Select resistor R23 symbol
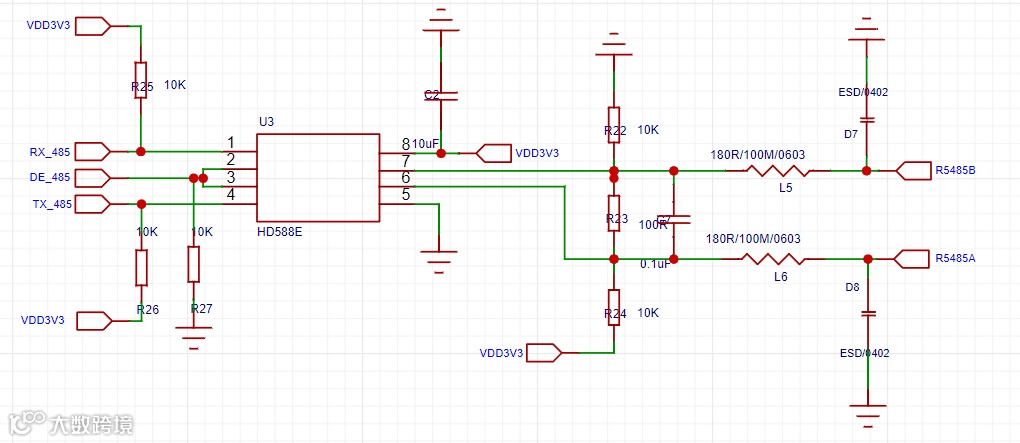The height and width of the screenshot is (443, 1020). click(613, 213)
